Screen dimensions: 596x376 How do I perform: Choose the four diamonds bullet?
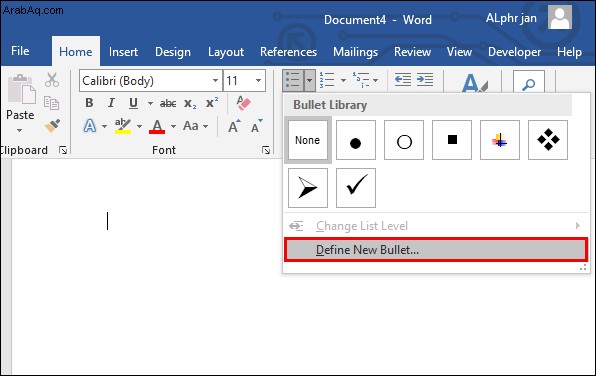[x=548, y=140]
